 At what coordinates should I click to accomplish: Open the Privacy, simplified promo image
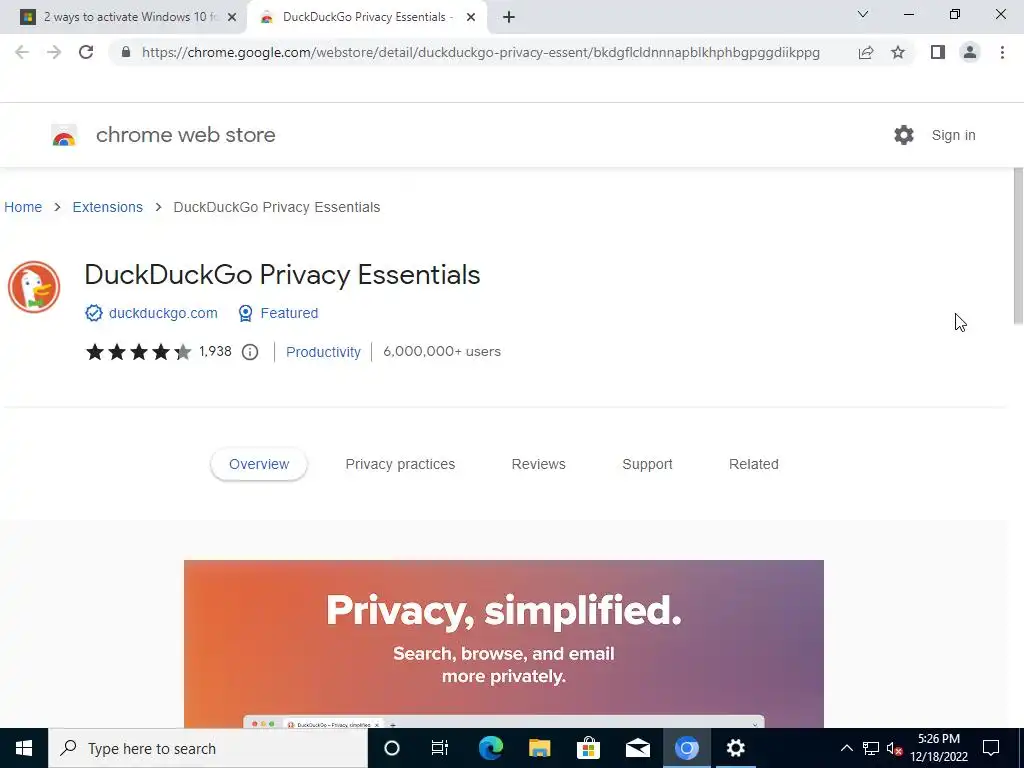(x=504, y=644)
